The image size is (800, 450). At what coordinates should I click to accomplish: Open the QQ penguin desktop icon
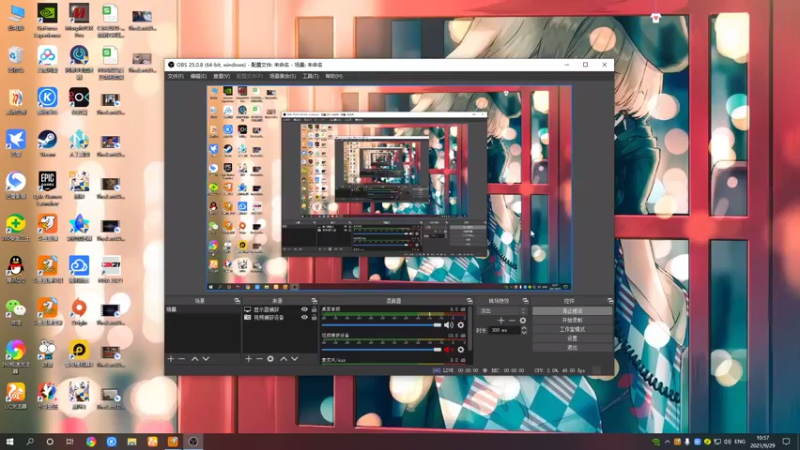click(x=16, y=269)
